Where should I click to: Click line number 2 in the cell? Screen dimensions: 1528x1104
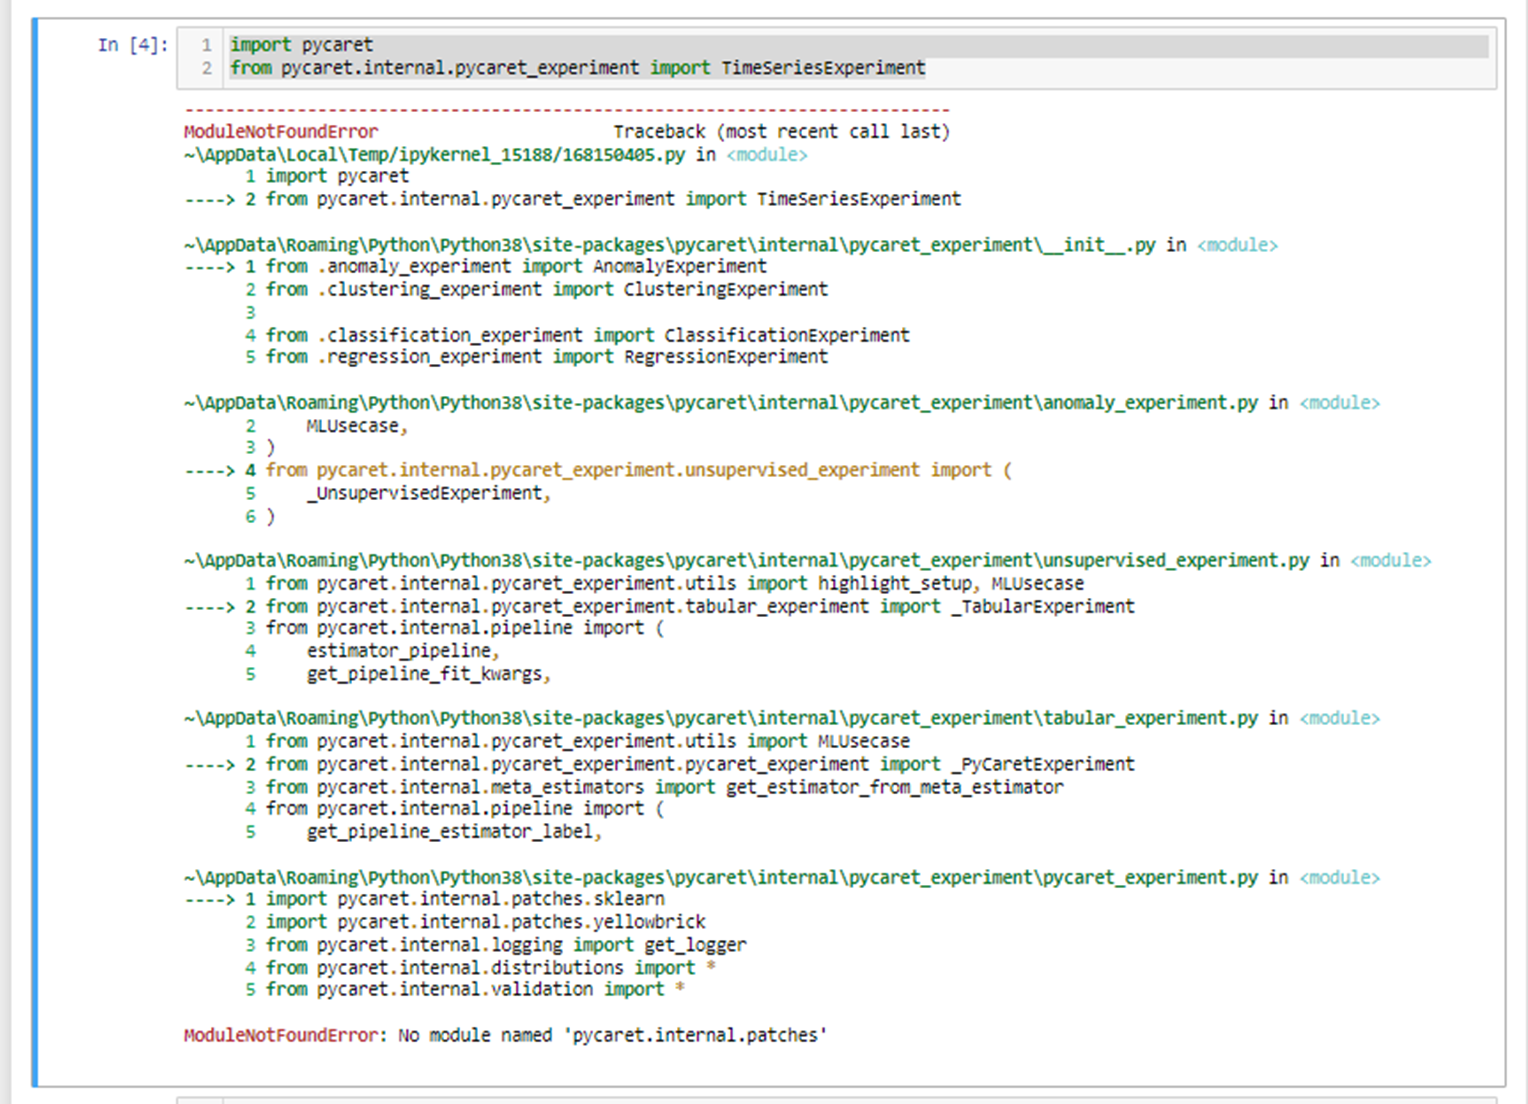(x=205, y=67)
